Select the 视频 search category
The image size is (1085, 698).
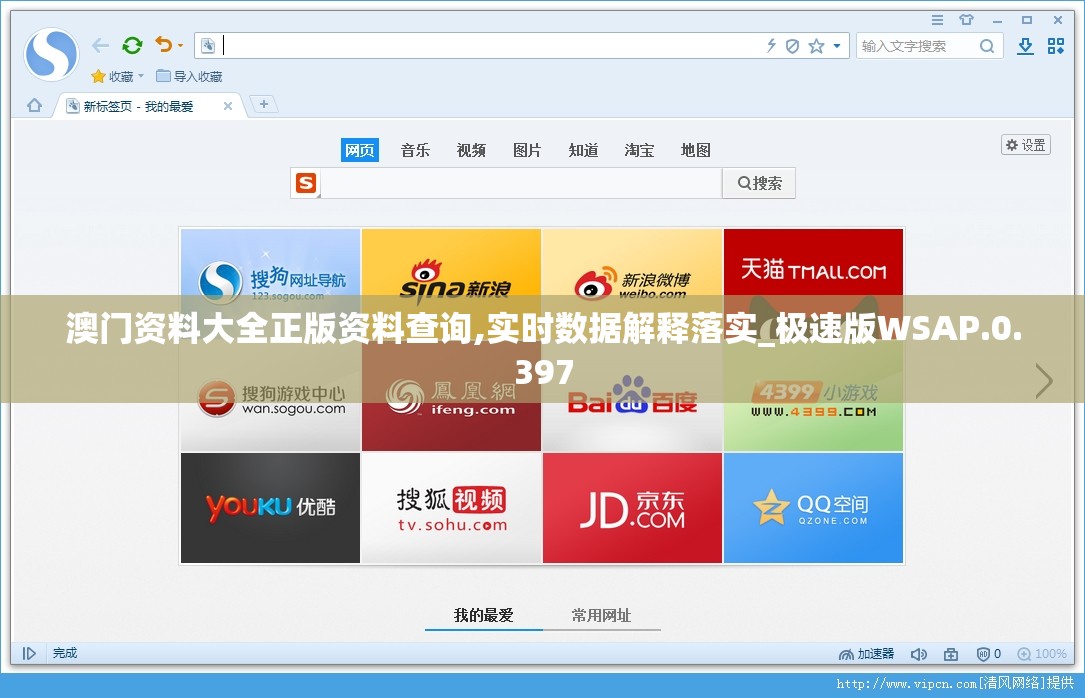471,150
